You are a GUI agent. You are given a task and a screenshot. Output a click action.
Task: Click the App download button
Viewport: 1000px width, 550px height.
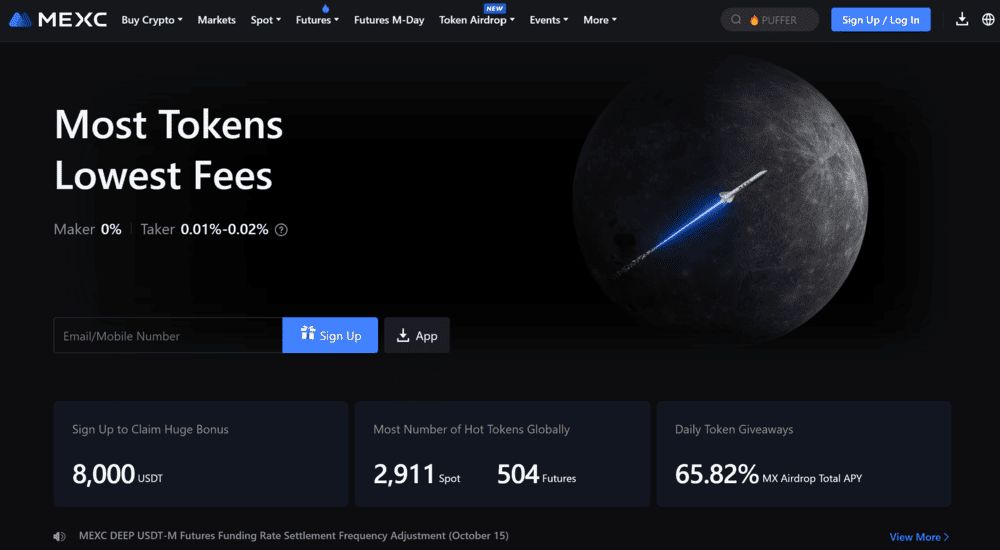[x=416, y=335]
